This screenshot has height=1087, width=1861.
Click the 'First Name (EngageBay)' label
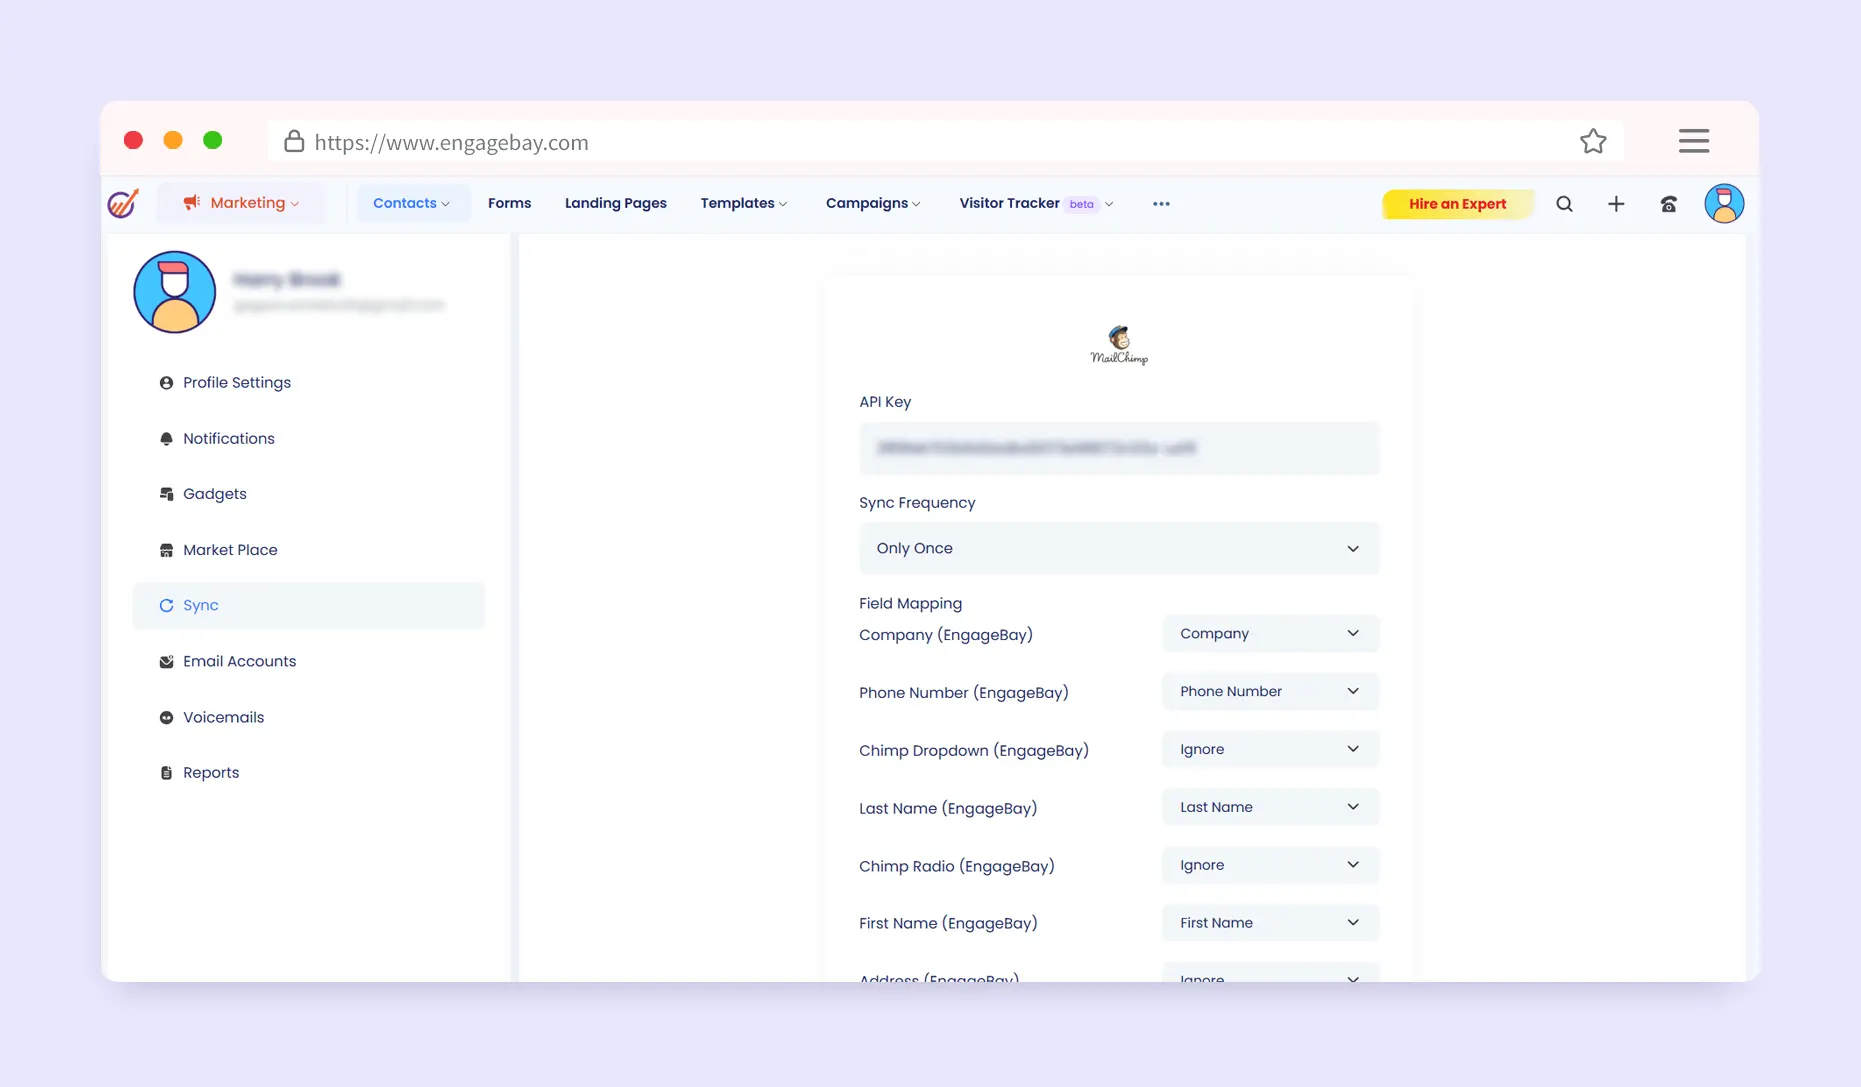tap(948, 924)
